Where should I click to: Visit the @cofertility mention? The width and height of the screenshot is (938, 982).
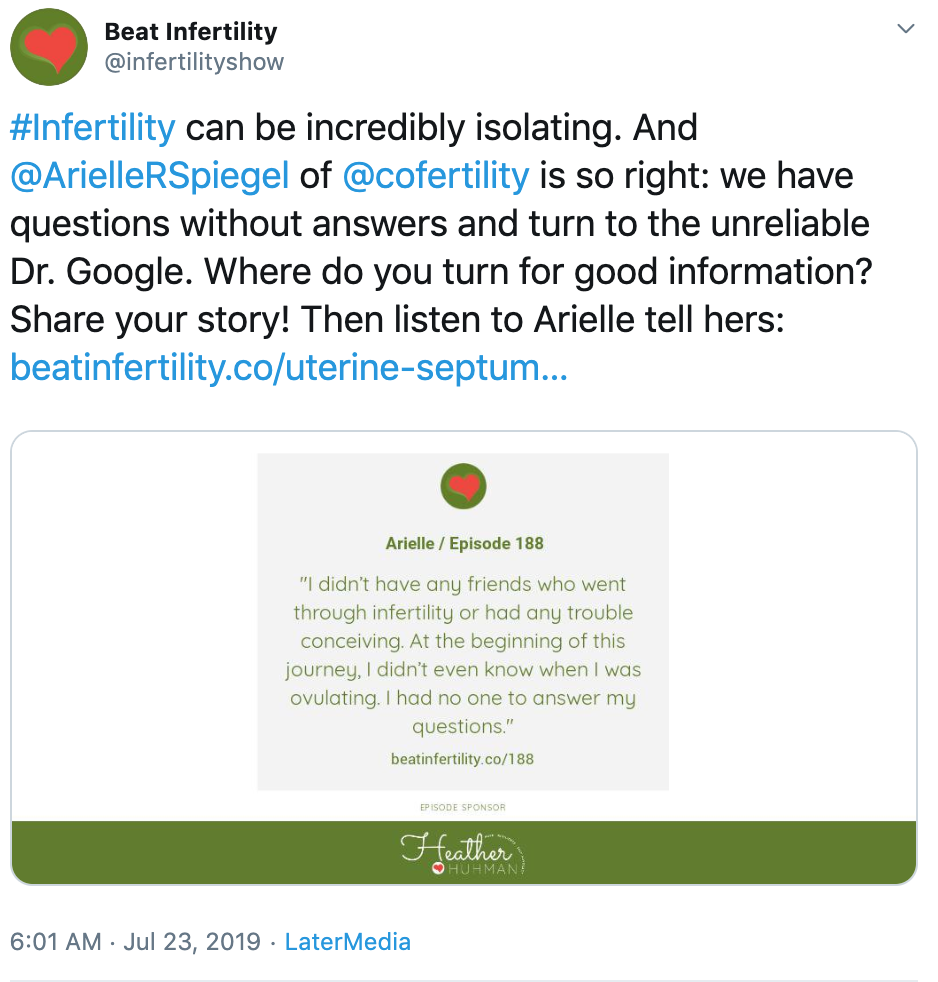(x=436, y=175)
